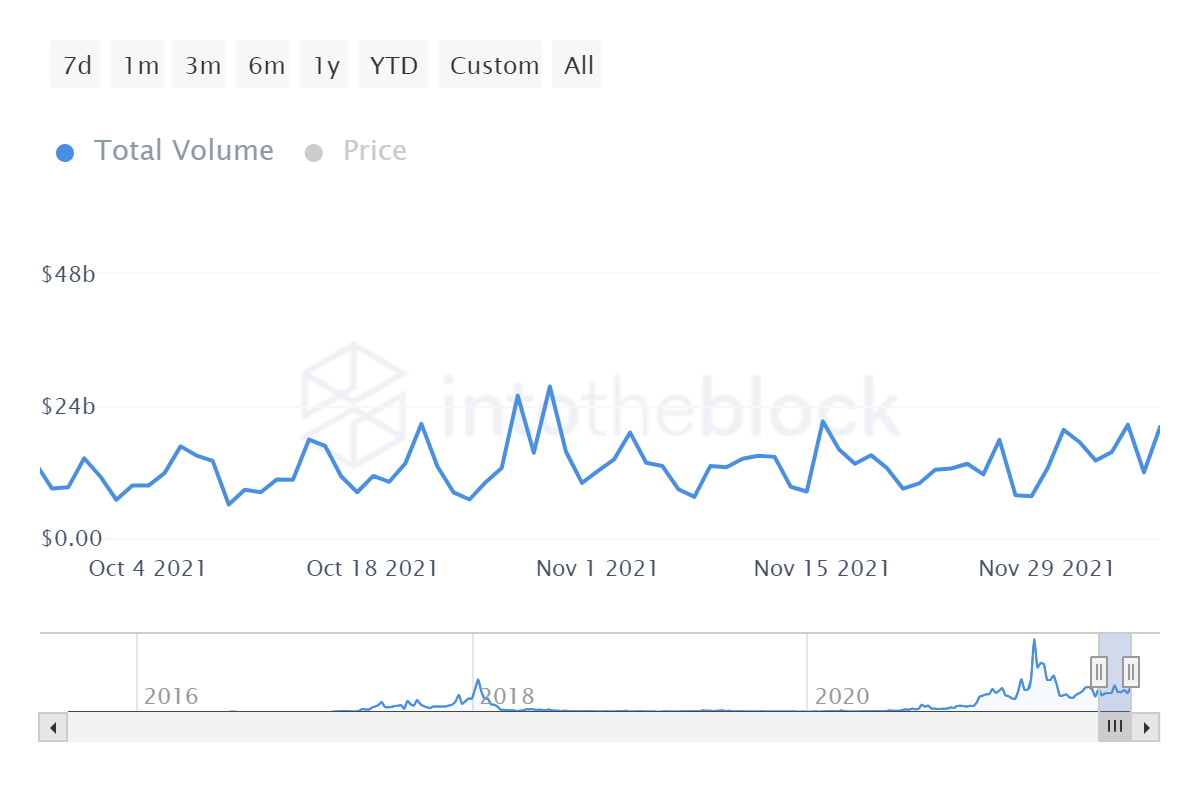The width and height of the screenshot is (1200, 800).
Task: Select the 1y time range
Action: tap(325, 65)
